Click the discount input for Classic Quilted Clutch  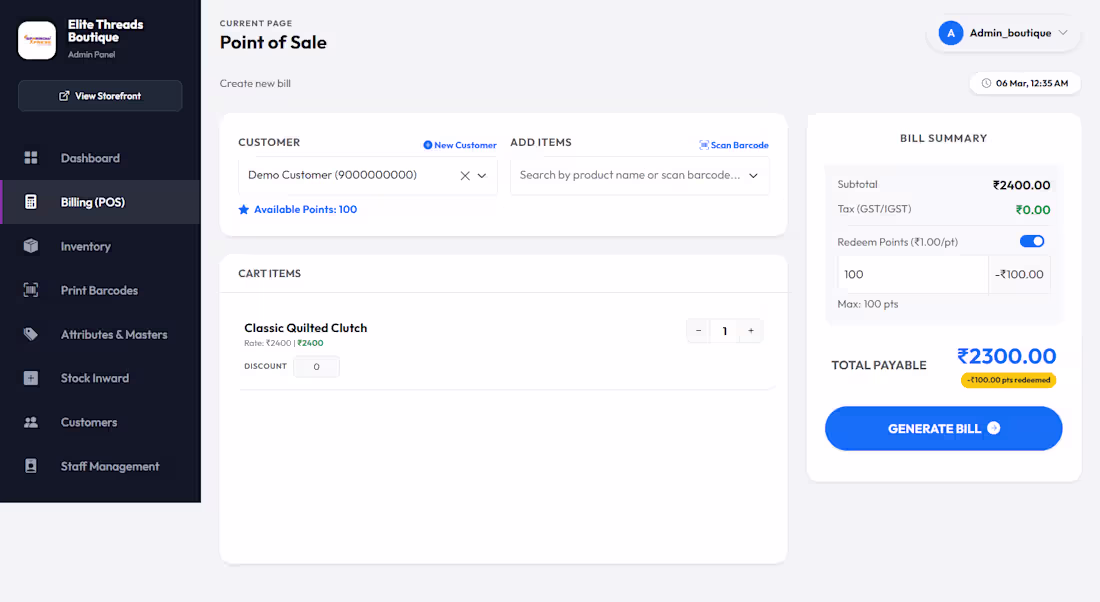(x=316, y=366)
